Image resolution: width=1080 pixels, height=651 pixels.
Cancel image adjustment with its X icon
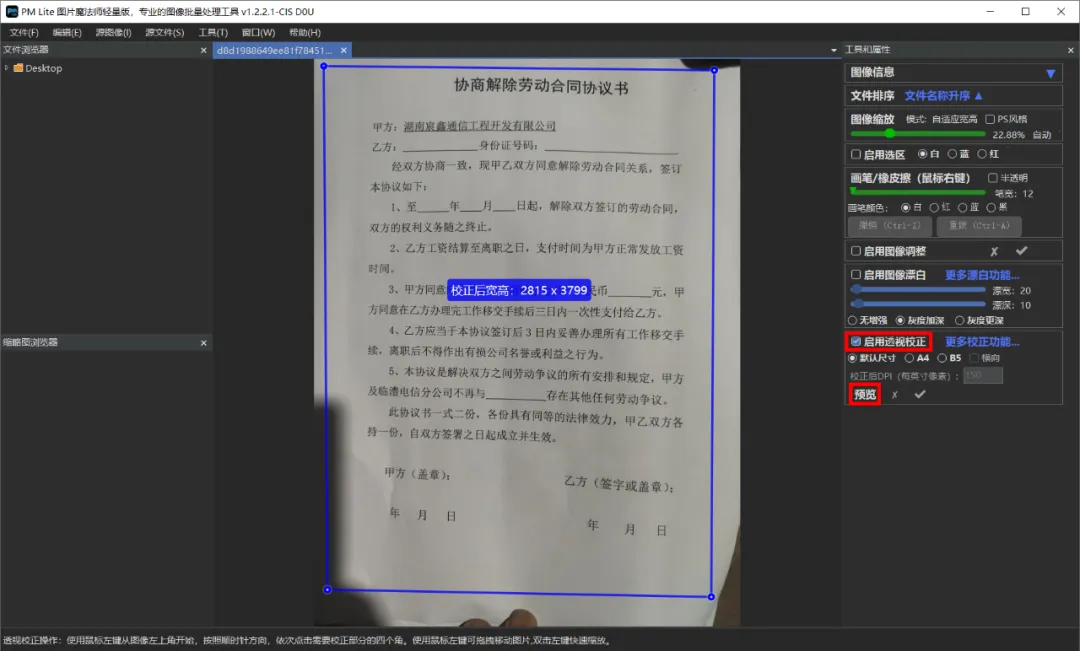pos(994,251)
